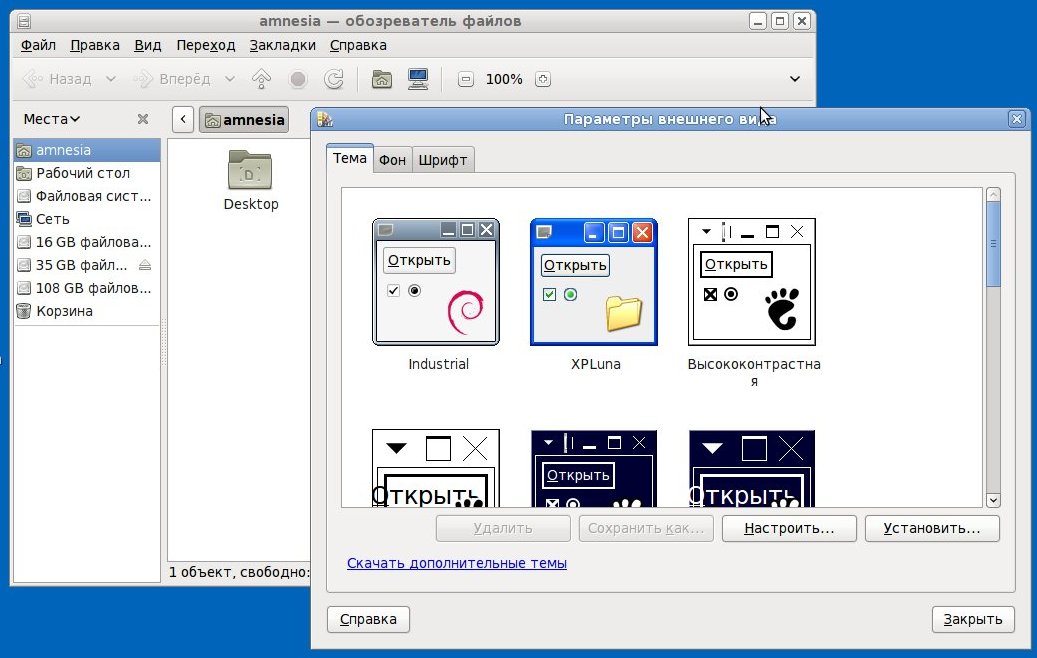
Task: Open the Места sidebar mode dropdown
Action: [x=52, y=119]
